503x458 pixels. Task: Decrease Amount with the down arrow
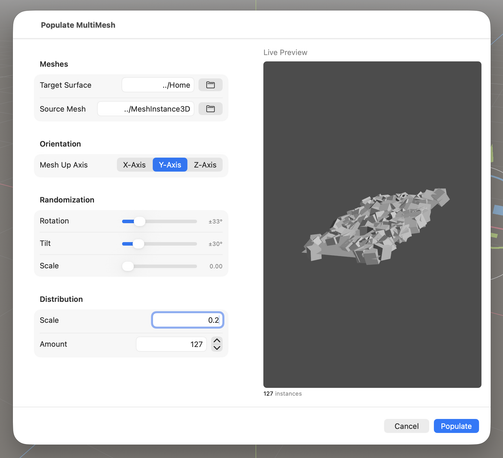[x=217, y=348]
